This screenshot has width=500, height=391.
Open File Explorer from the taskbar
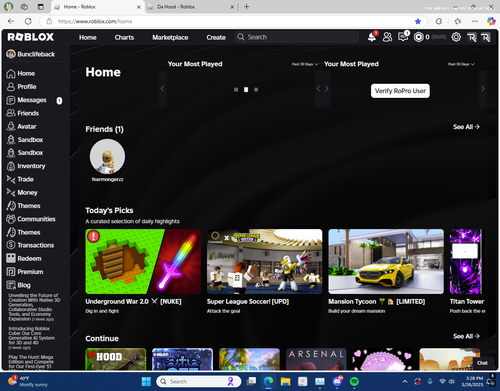point(285,381)
